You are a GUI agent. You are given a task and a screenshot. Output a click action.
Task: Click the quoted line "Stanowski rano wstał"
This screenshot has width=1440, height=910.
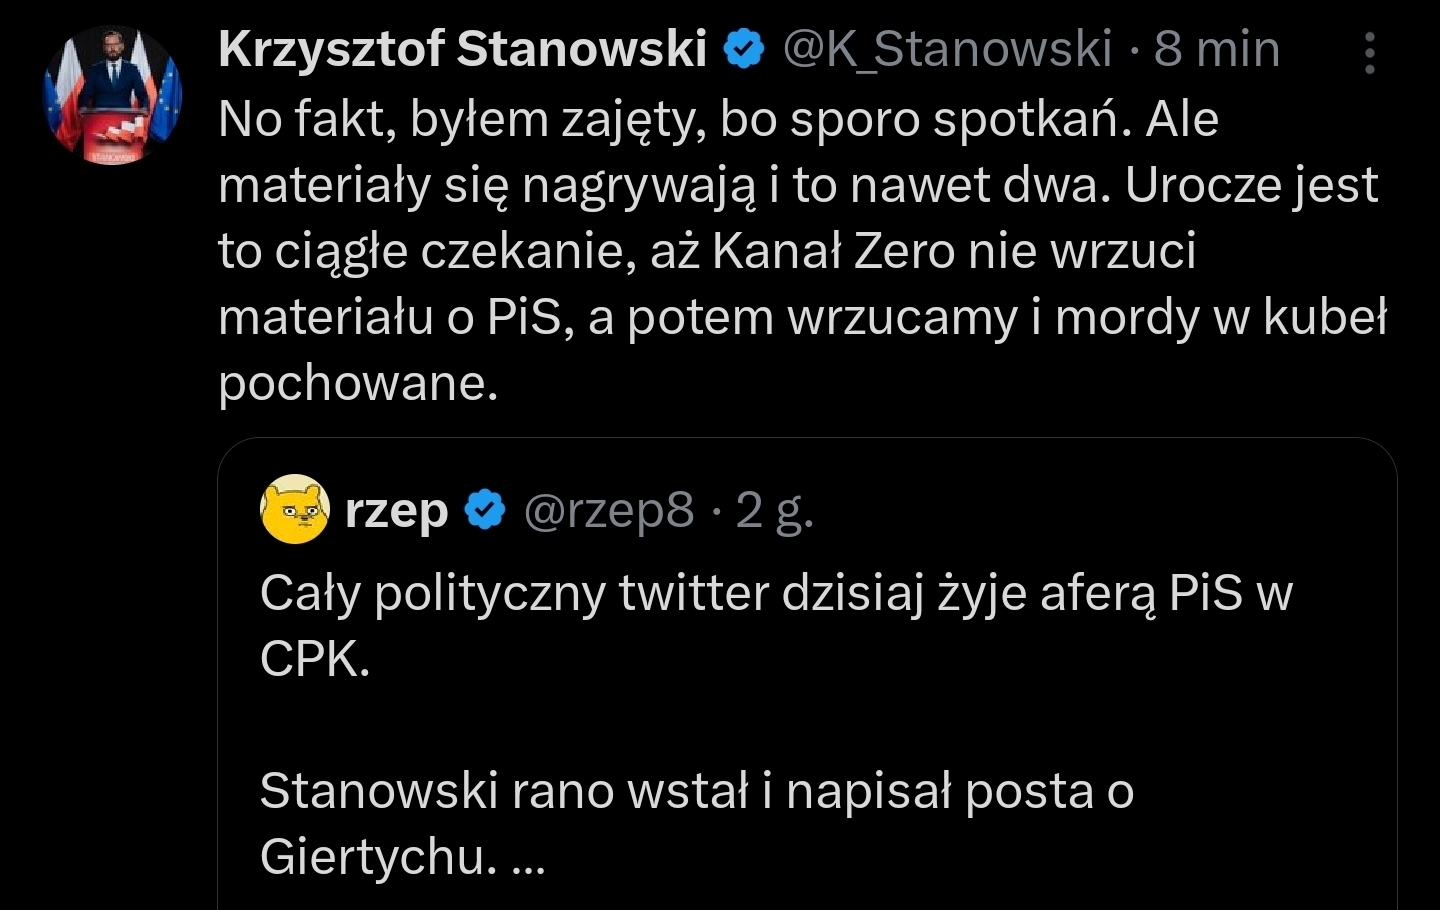point(696,791)
